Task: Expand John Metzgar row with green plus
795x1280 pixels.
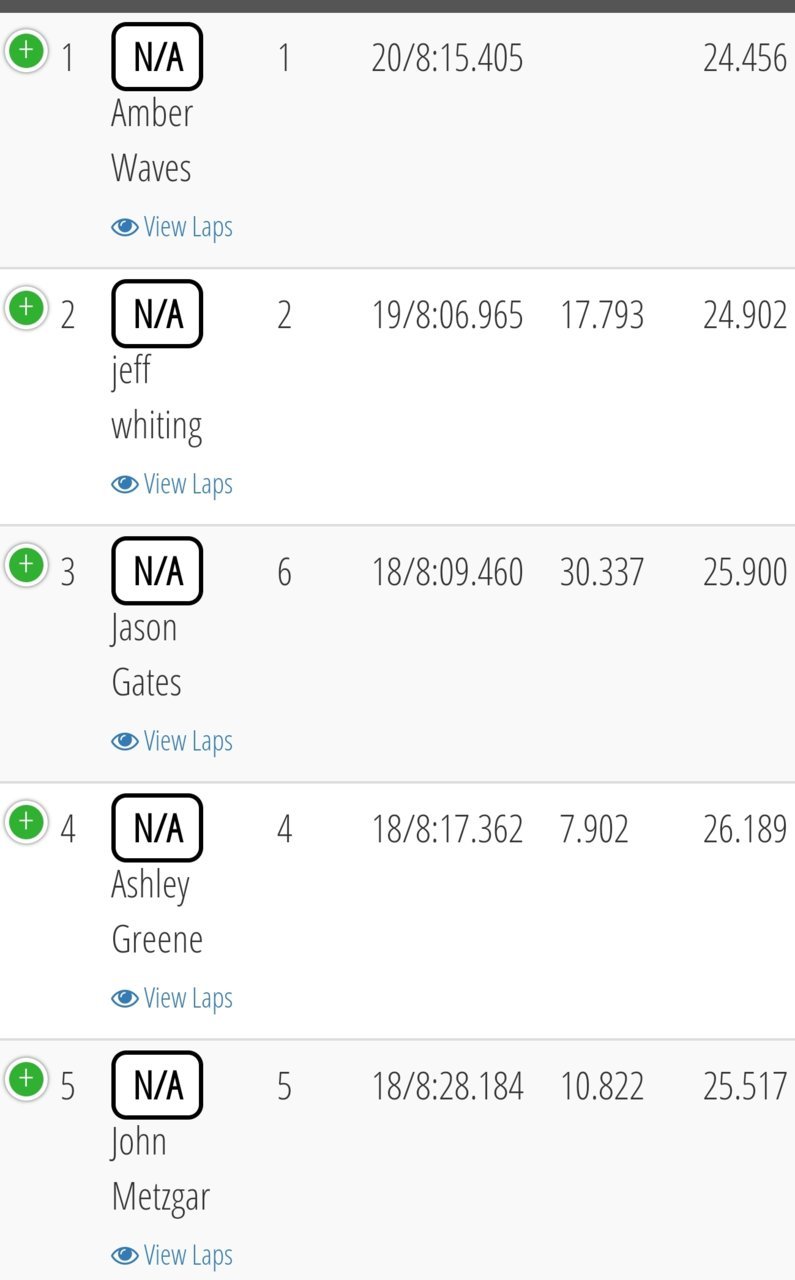Action: tap(26, 1079)
